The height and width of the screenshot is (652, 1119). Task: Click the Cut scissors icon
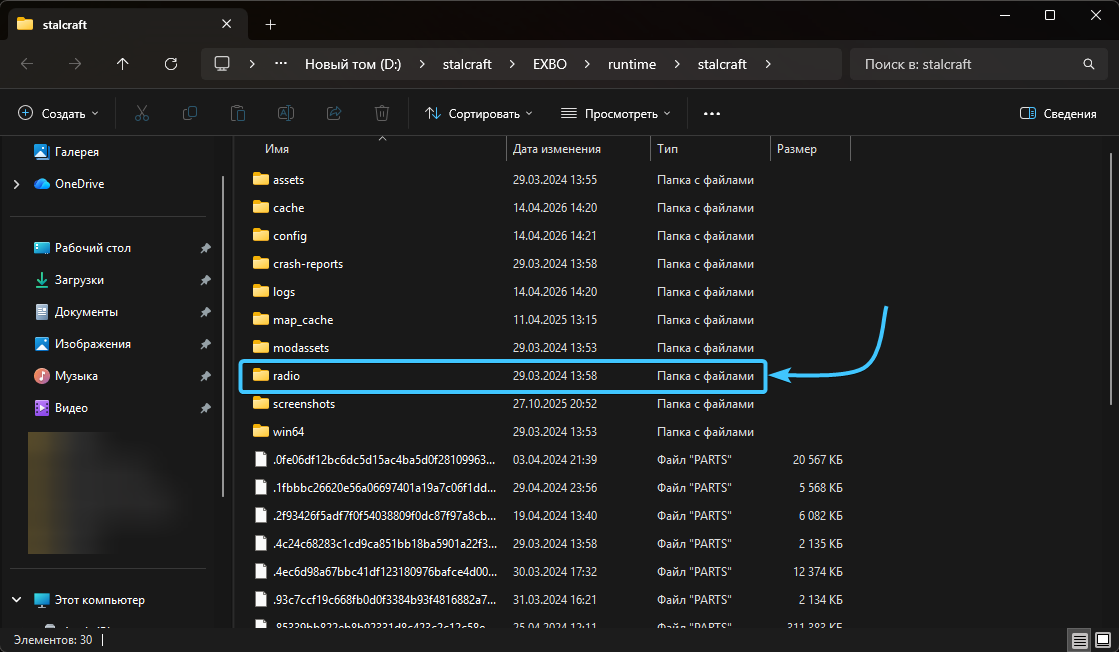[141, 114]
